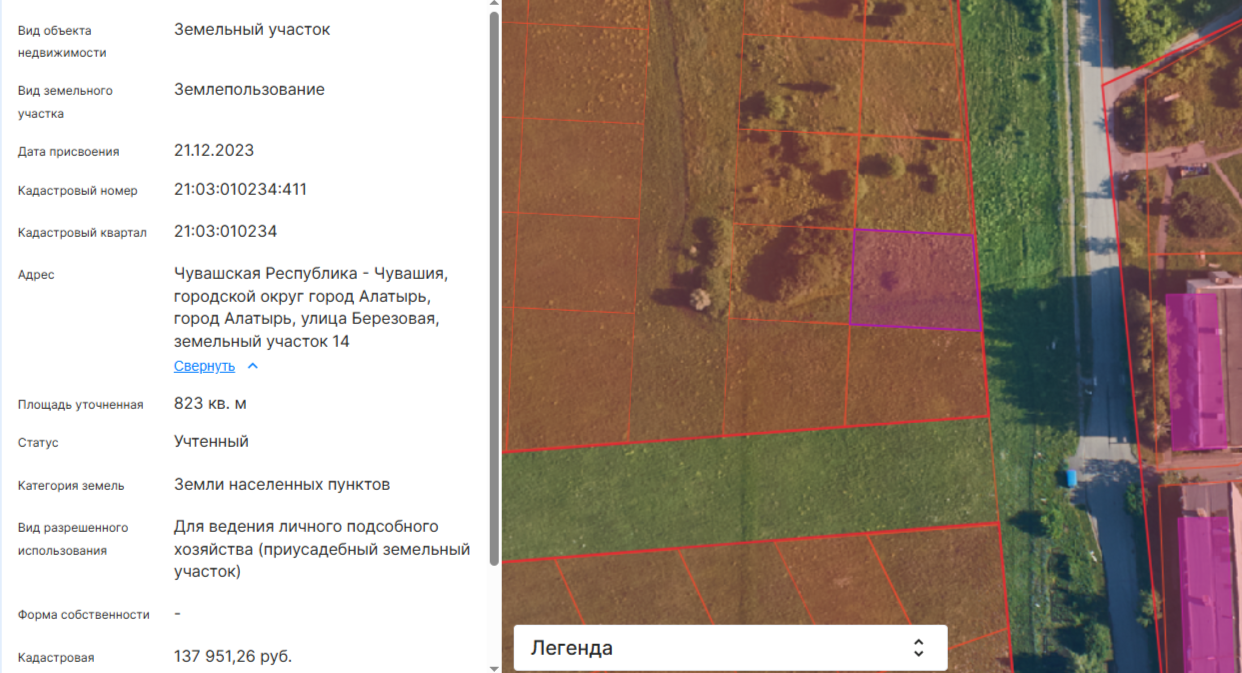Click the info panel vertical scrollbar thumb

(494, 288)
